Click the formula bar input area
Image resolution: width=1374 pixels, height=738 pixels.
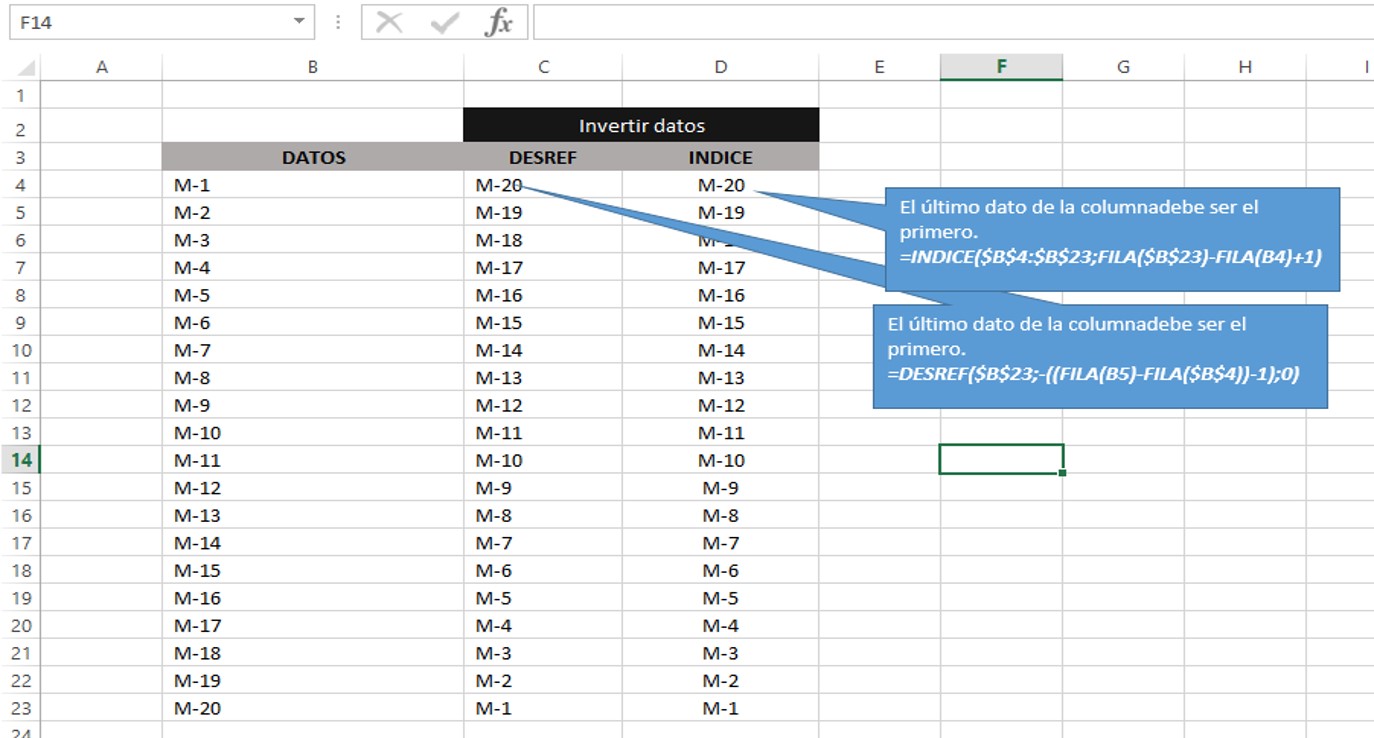click(x=950, y=22)
